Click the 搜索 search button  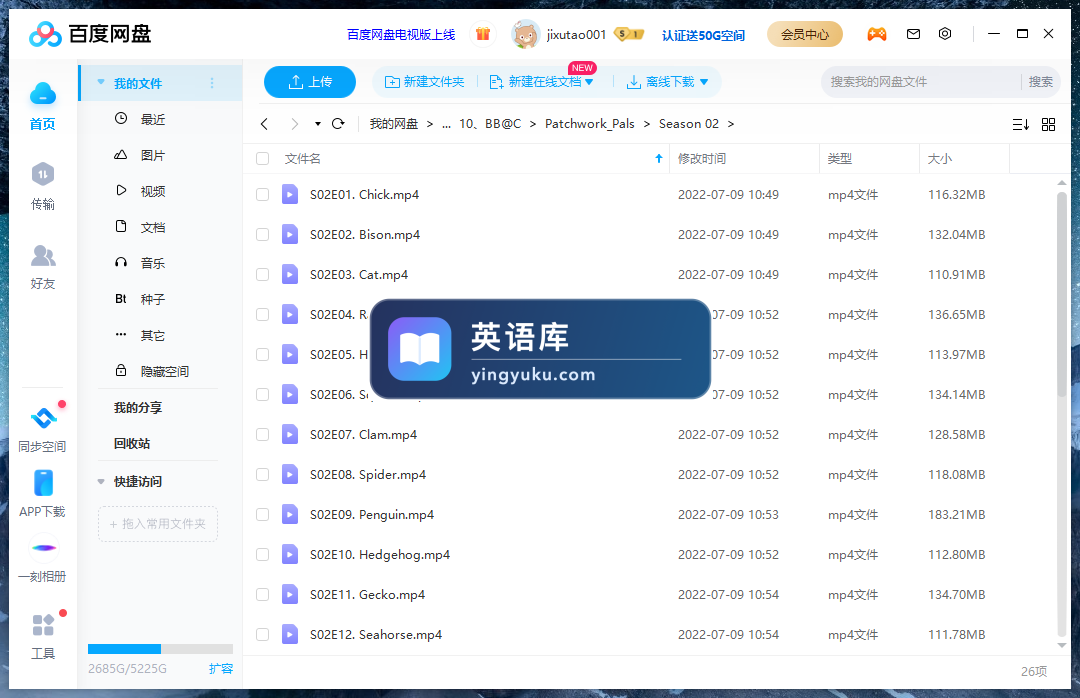[1040, 82]
